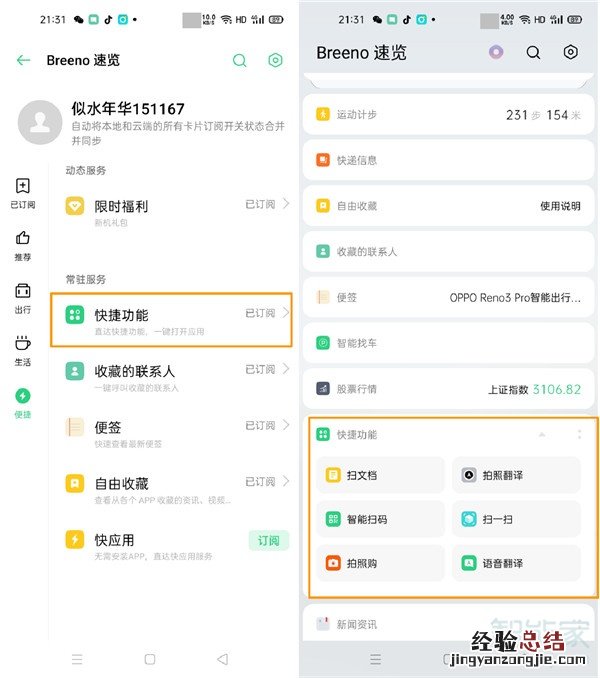Open the 快捷功能 card more options dots
The width and height of the screenshot is (600, 678).
pos(579,435)
